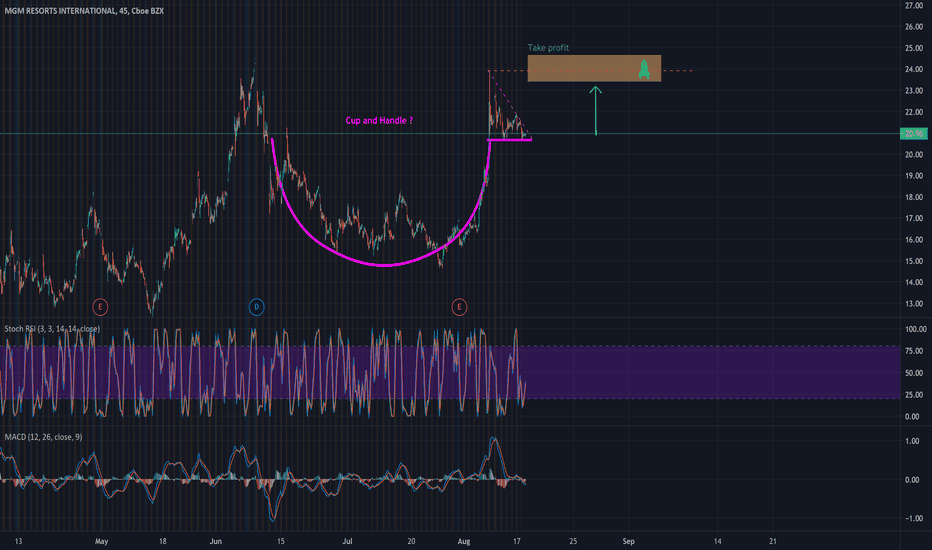Click the Jul date on time axis
This screenshot has height=550, width=932.
(347, 542)
